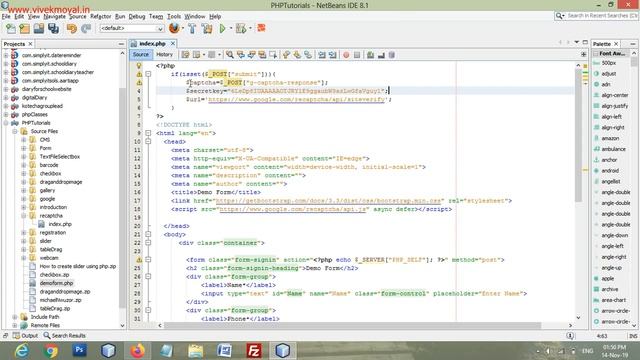Collapse the body tag fold on line 21
The width and height of the screenshot is (640, 360).
[x=148, y=234]
